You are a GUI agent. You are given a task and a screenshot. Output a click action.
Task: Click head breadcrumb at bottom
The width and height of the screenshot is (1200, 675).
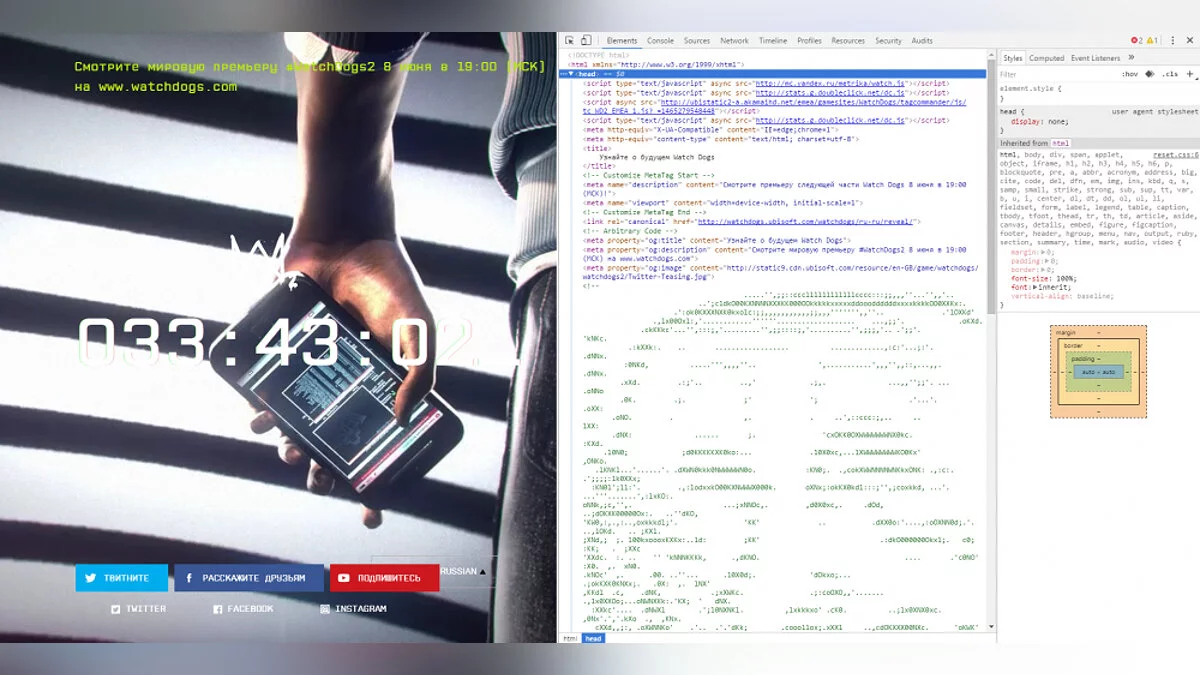click(x=593, y=638)
